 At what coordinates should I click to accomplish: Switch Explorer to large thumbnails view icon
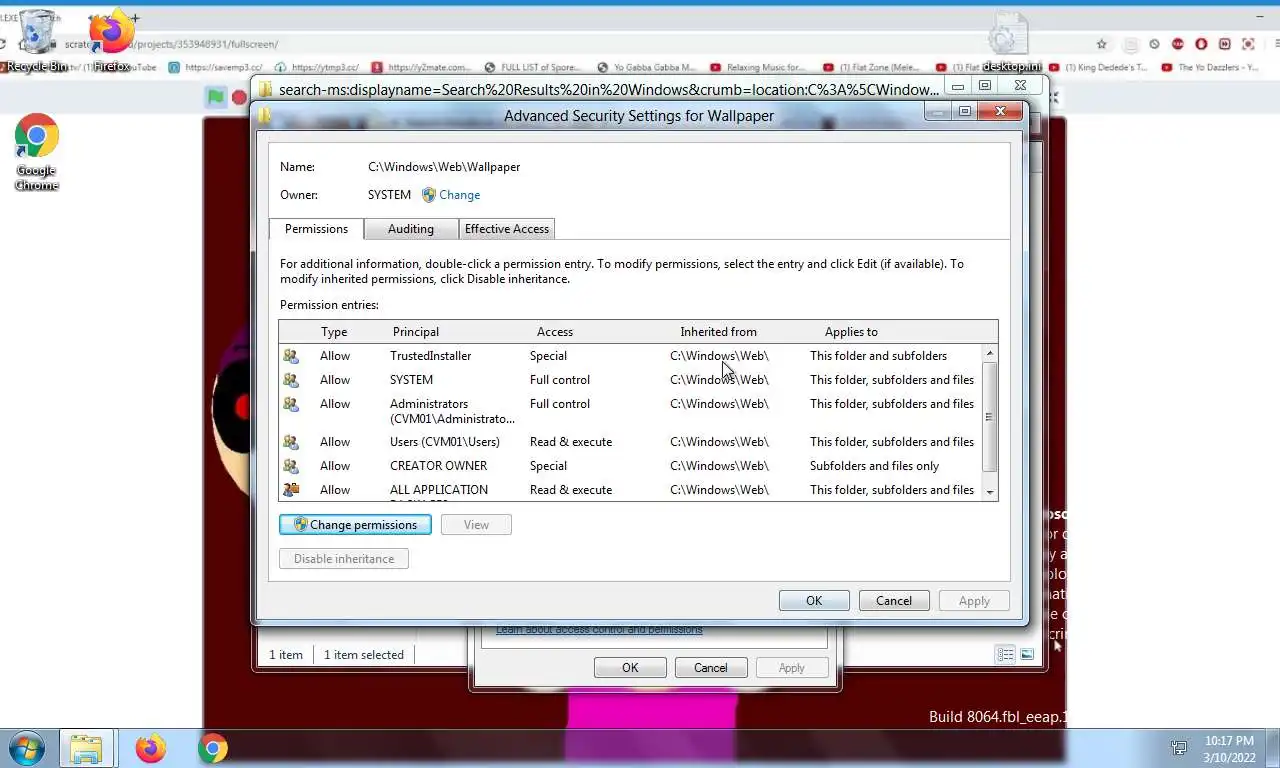1027,654
